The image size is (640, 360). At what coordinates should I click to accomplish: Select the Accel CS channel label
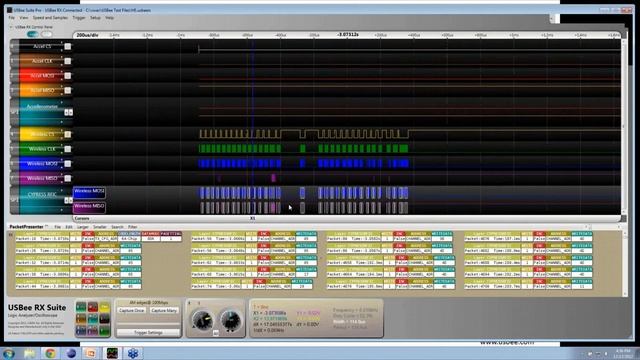coord(42,47)
